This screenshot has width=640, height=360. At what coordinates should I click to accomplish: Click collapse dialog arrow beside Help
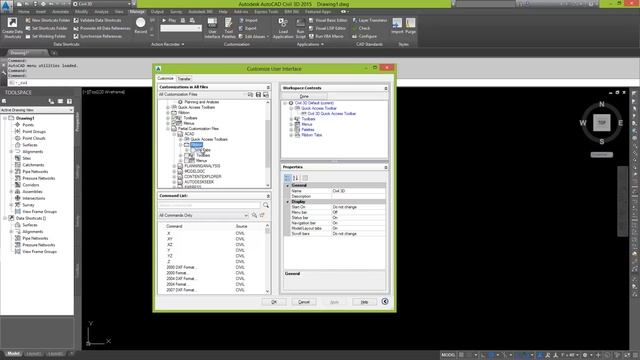(385, 302)
